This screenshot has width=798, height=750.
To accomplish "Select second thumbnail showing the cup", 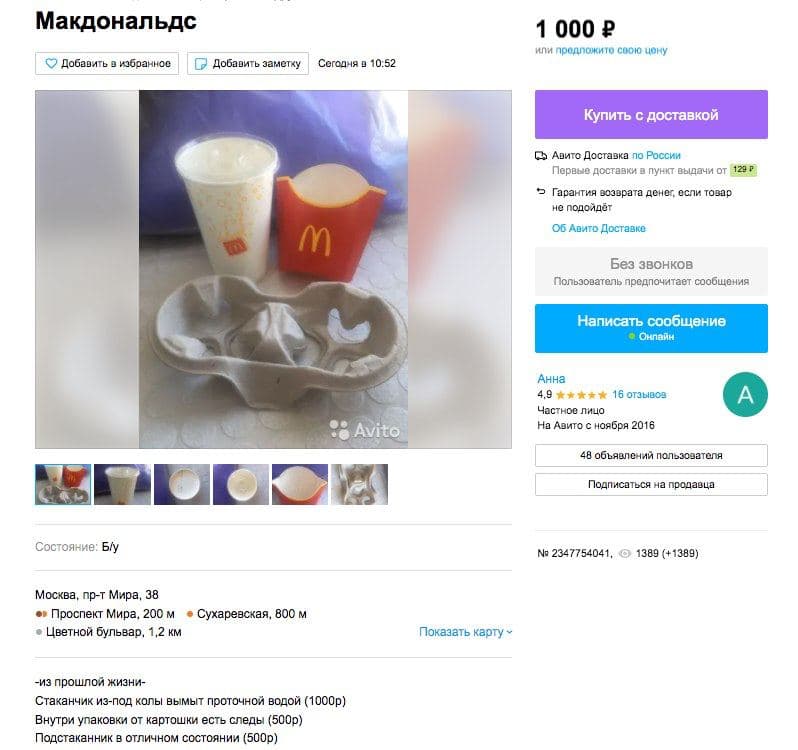I will click(122, 484).
